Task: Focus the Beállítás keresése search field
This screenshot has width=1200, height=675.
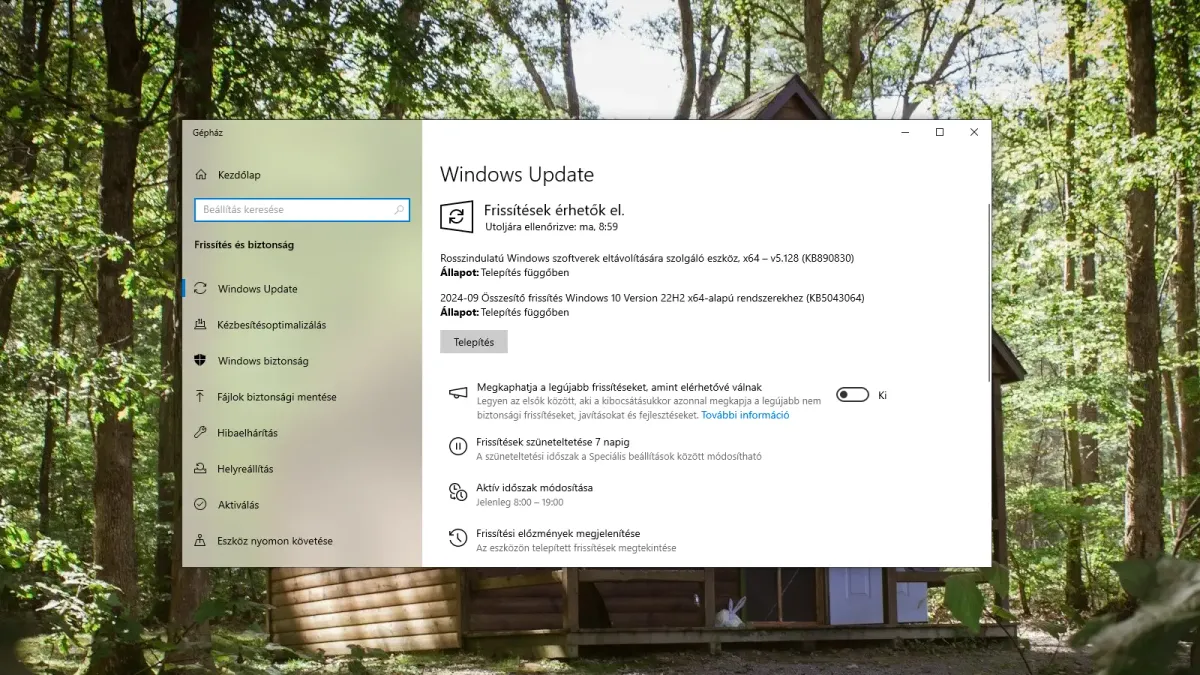Action: click(x=302, y=210)
